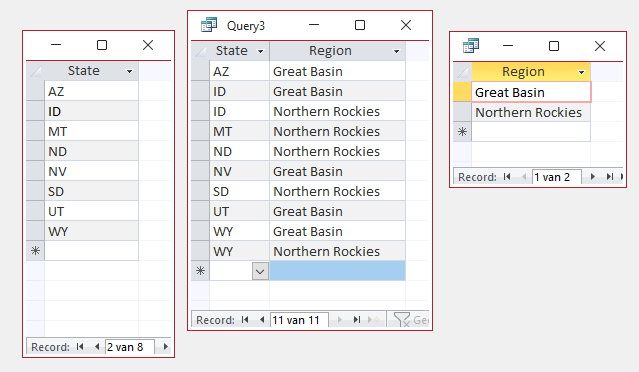Click record number box '2 van 8'

click(129, 347)
